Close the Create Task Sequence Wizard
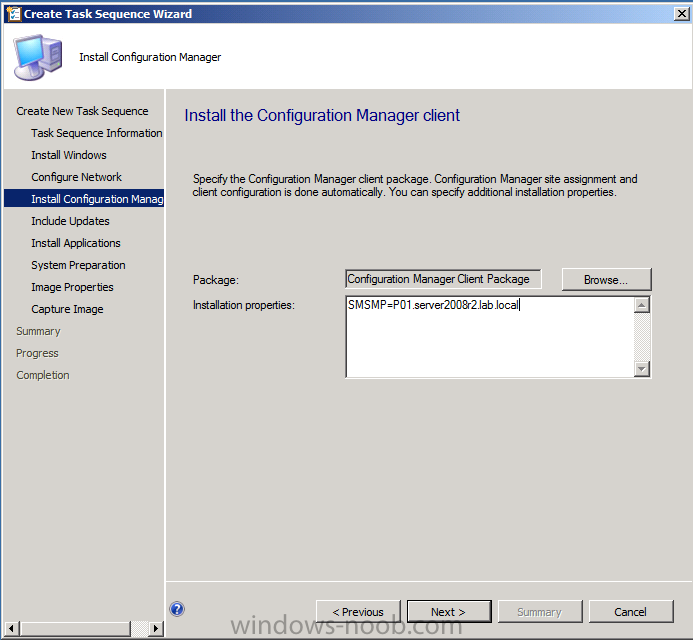The height and width of the screenshot is (640, 693). (x=682, y=14)
